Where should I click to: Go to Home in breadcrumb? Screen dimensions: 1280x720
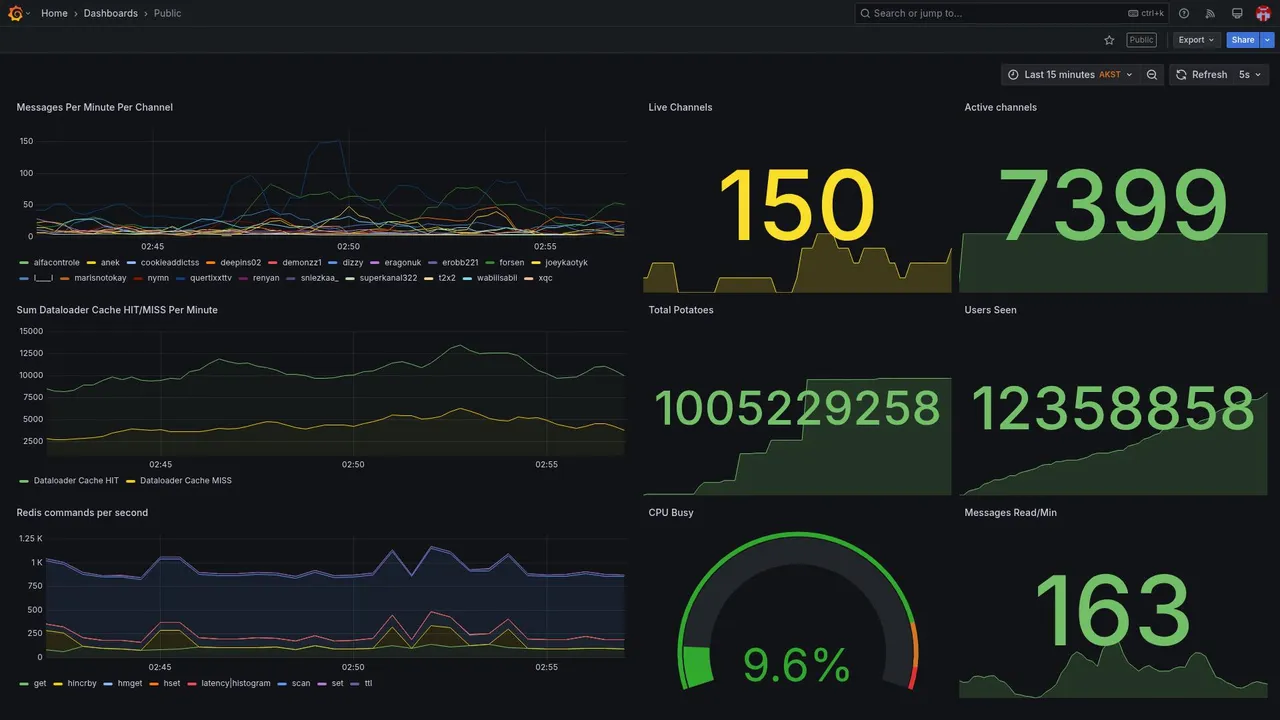pyautogui.click(x=54, y=13)
